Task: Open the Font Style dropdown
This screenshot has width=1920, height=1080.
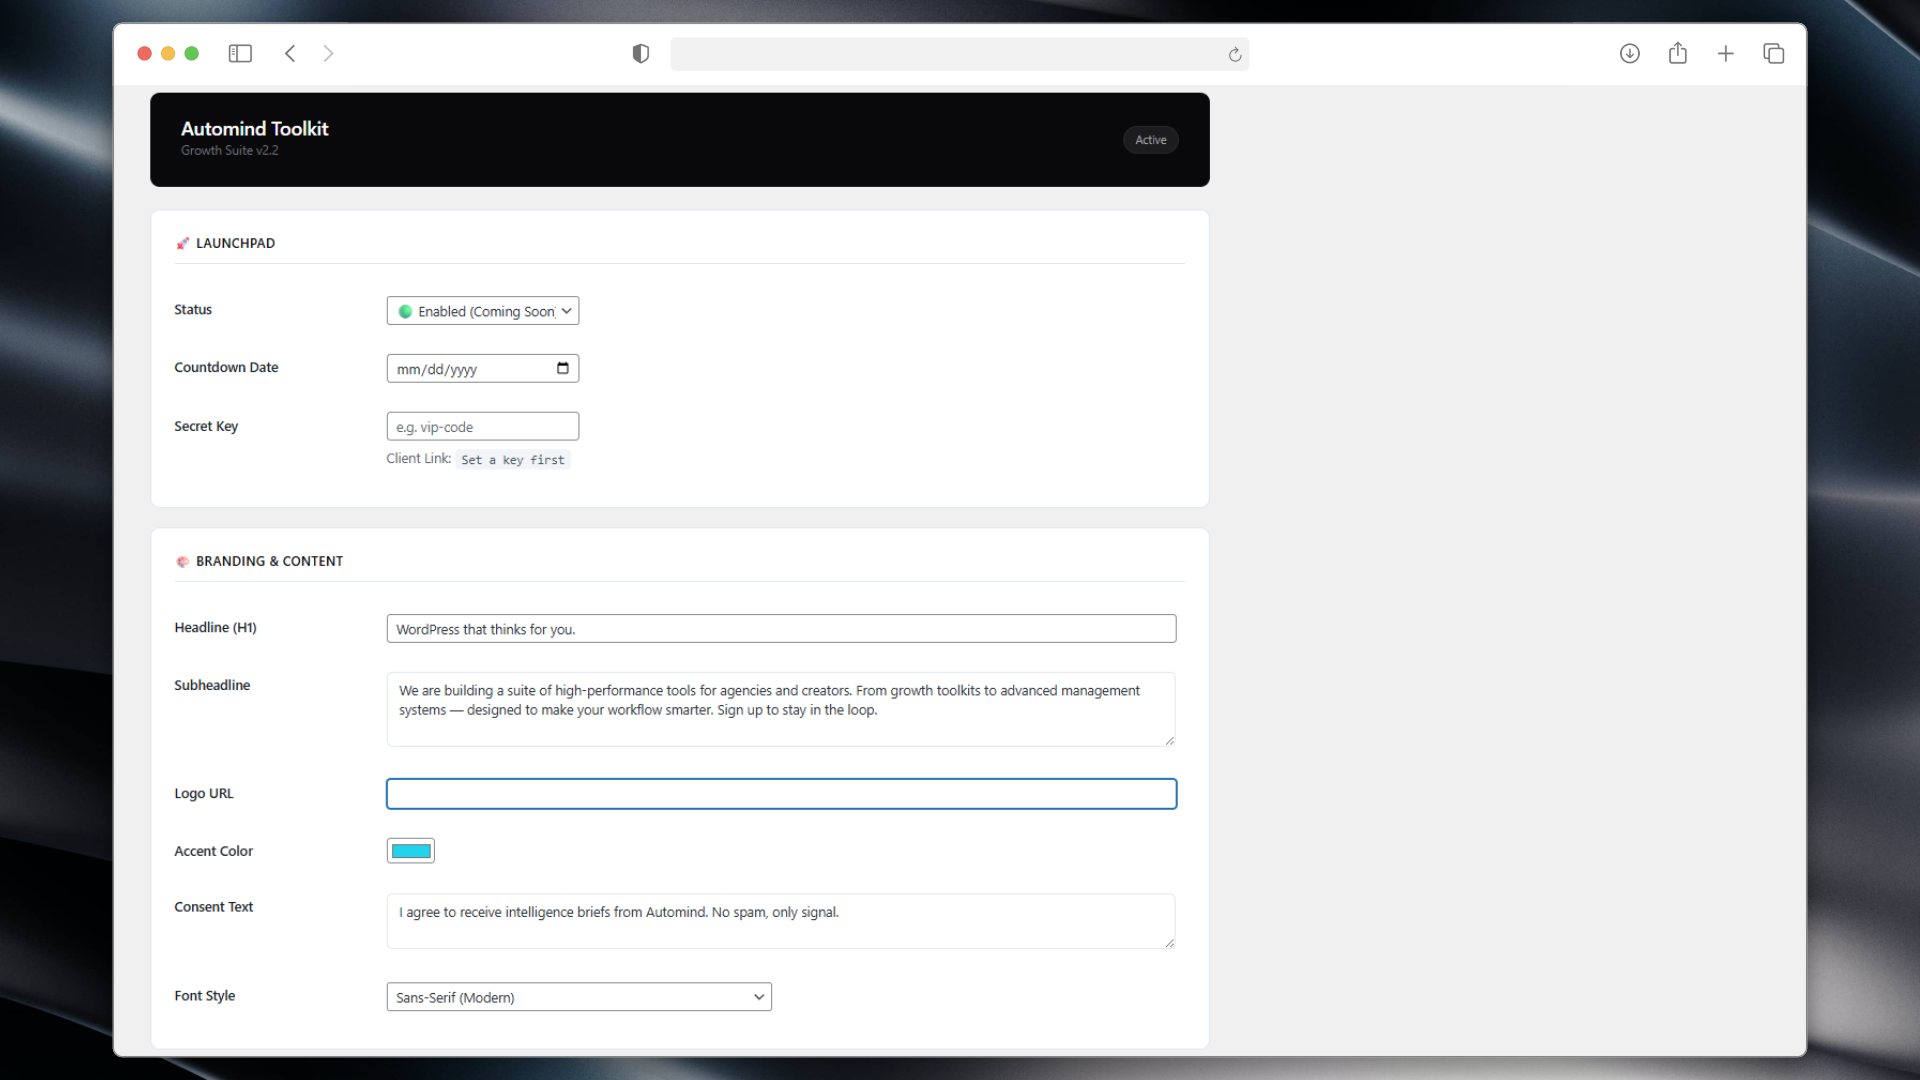Action: (x=579, y=997)
